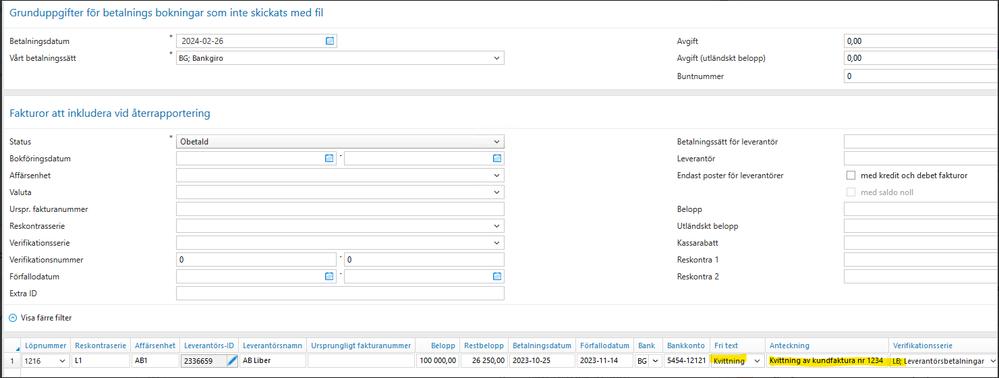The image size is (999, 378).
Task: Collapse filters with Visa färre filter arrow
Action: pos(13,316)
